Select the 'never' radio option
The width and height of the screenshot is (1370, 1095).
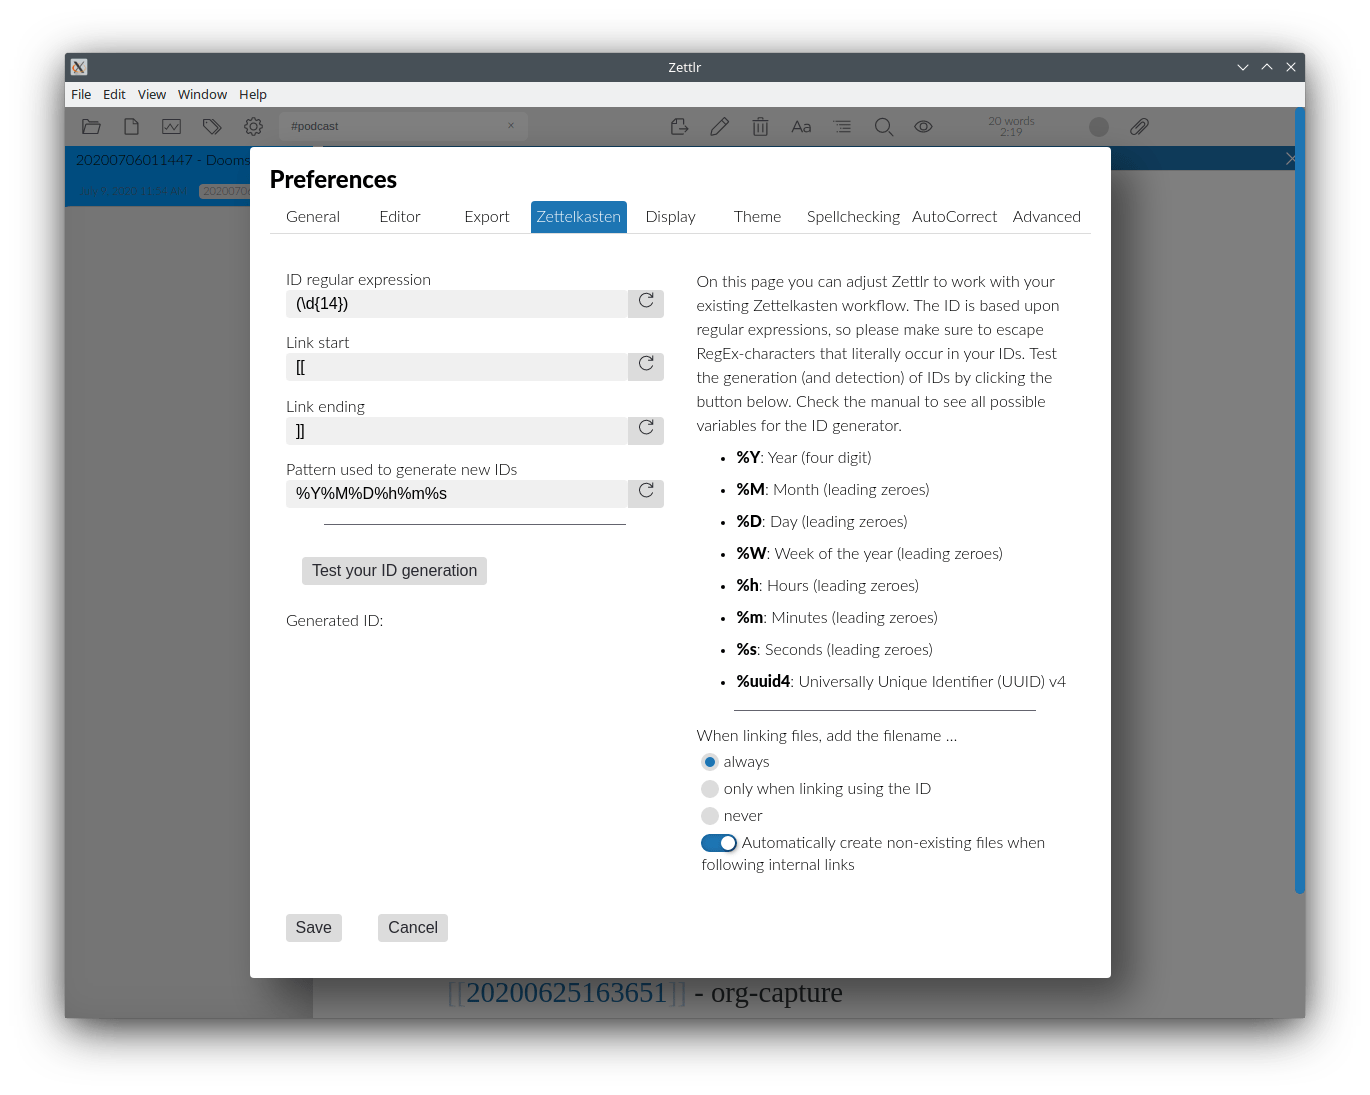point(710,816)
